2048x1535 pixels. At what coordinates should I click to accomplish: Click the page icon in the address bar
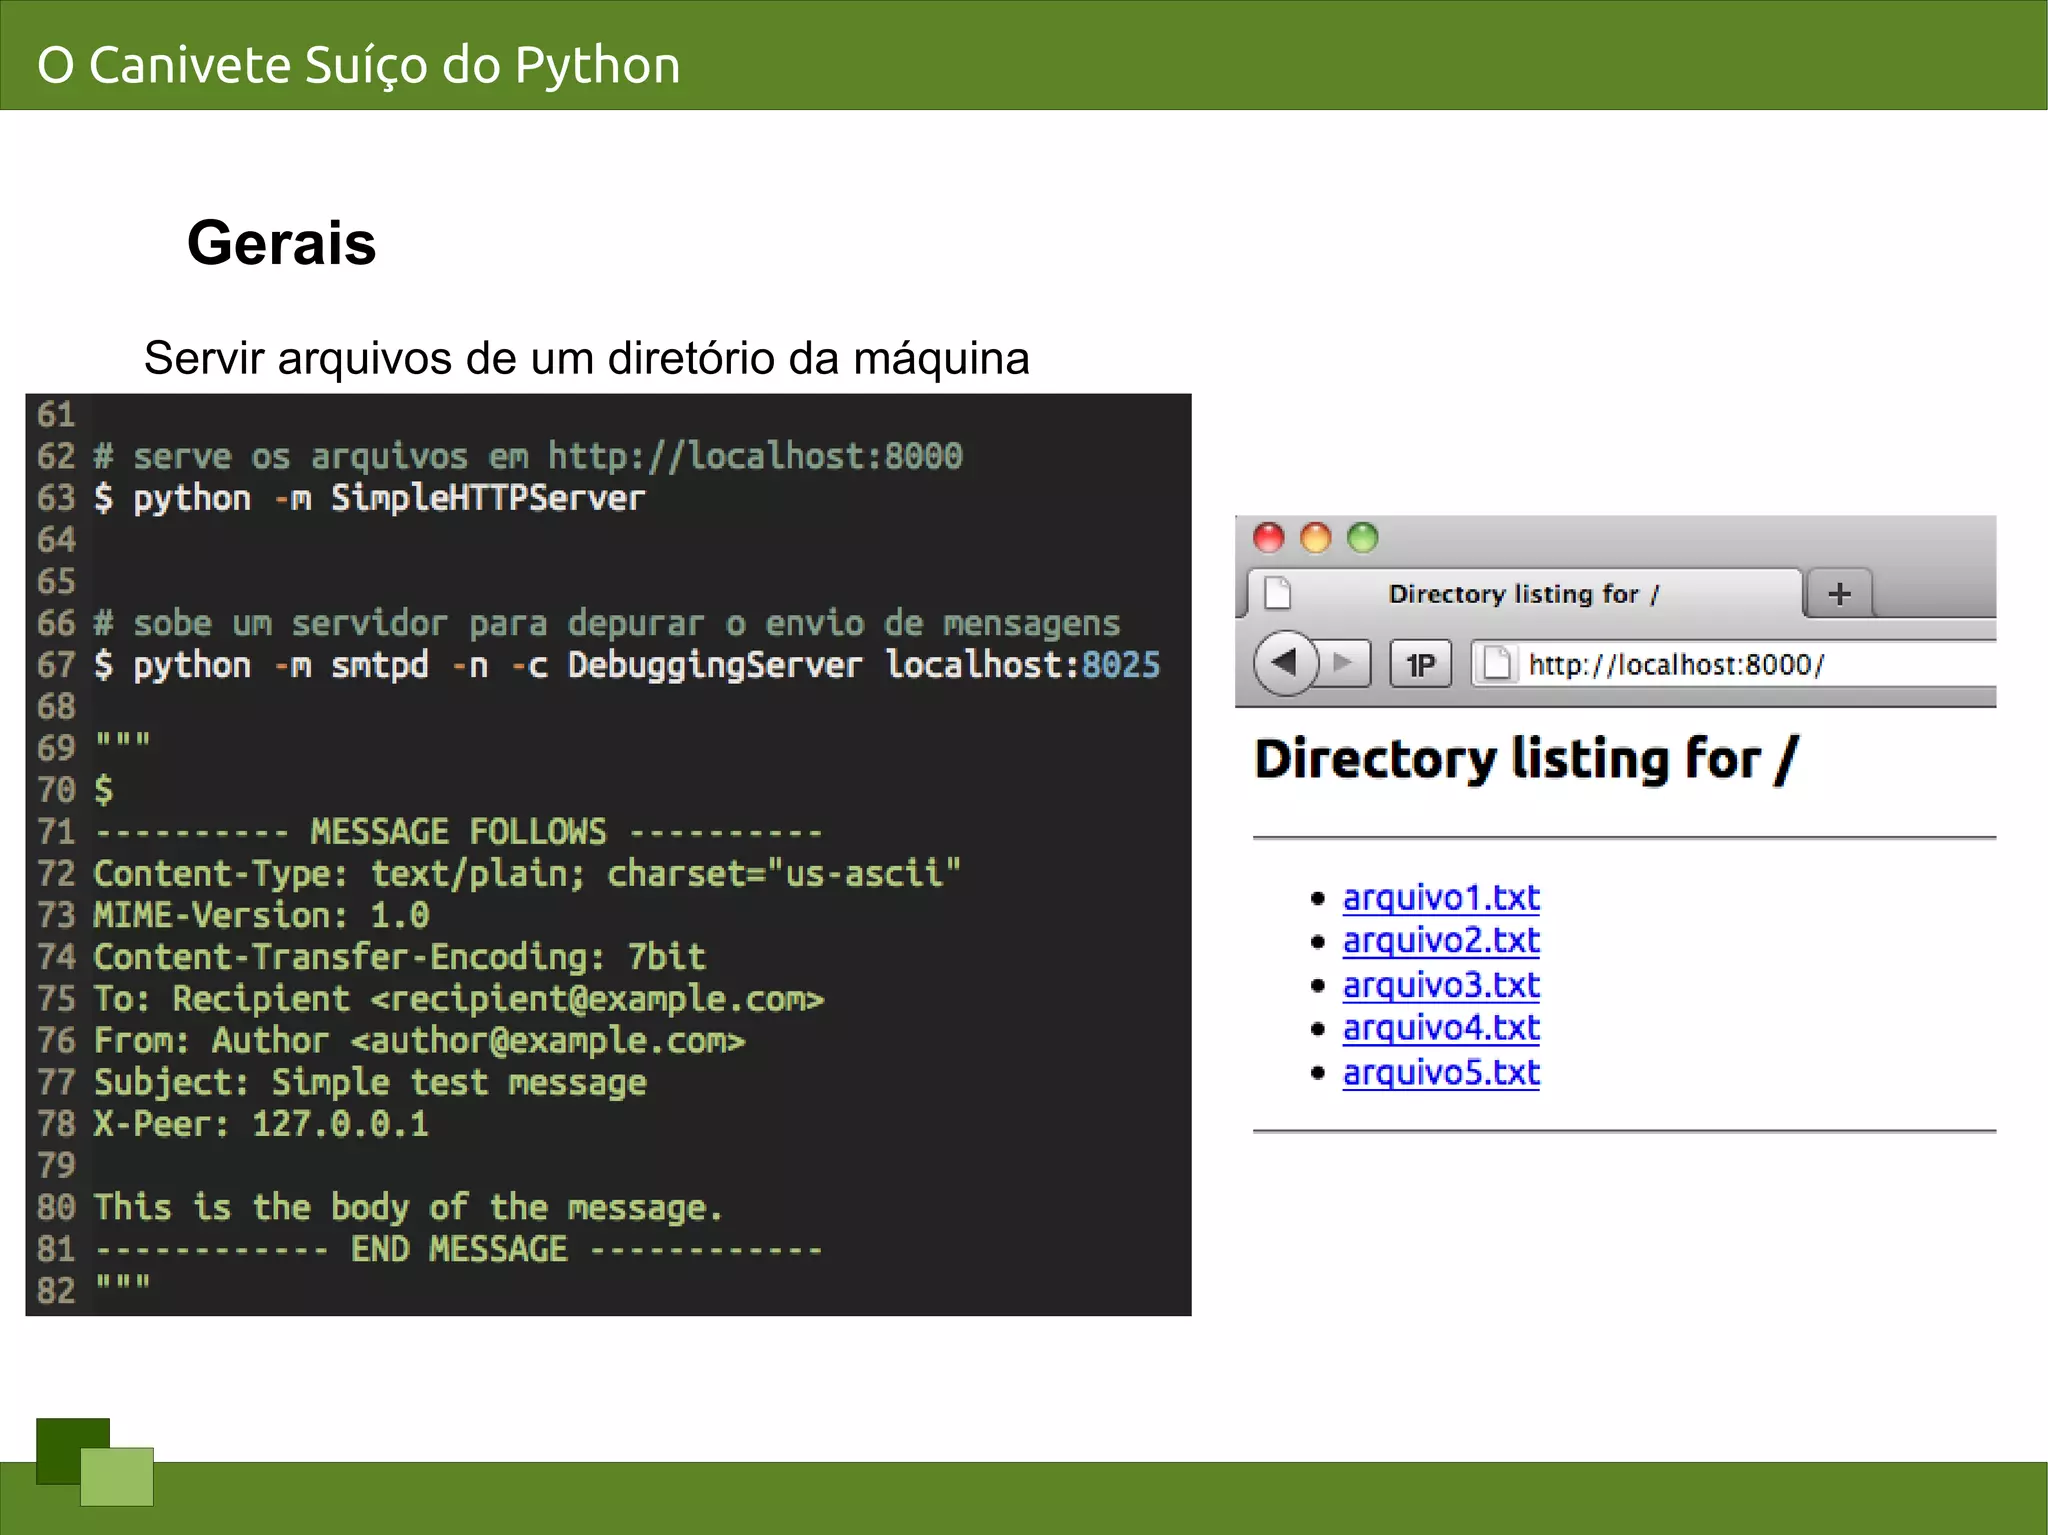pyautogui.click(x=1496, y=663)
